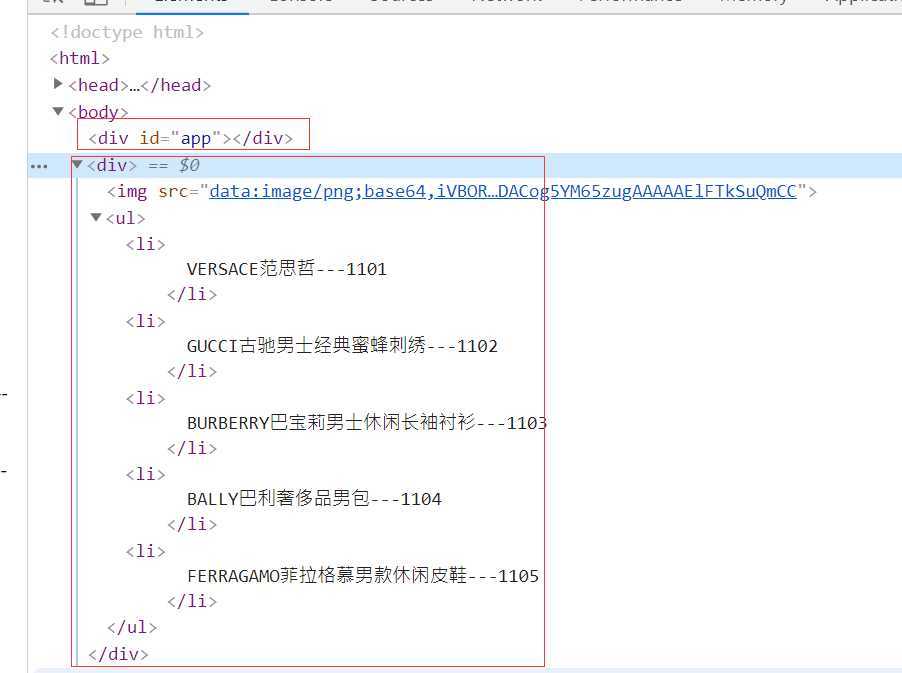Open the base64 image data link
The image size is (902, 673).
(x=503, y=191)
